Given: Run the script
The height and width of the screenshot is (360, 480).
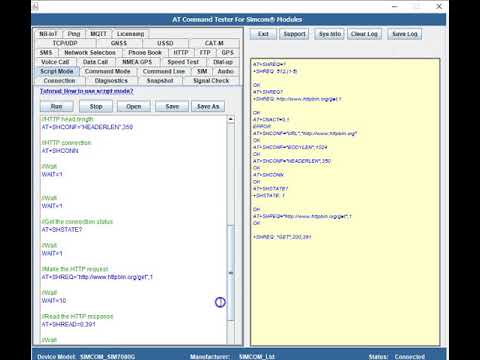Looking at the screenshot, I should (x=57, y=106).
